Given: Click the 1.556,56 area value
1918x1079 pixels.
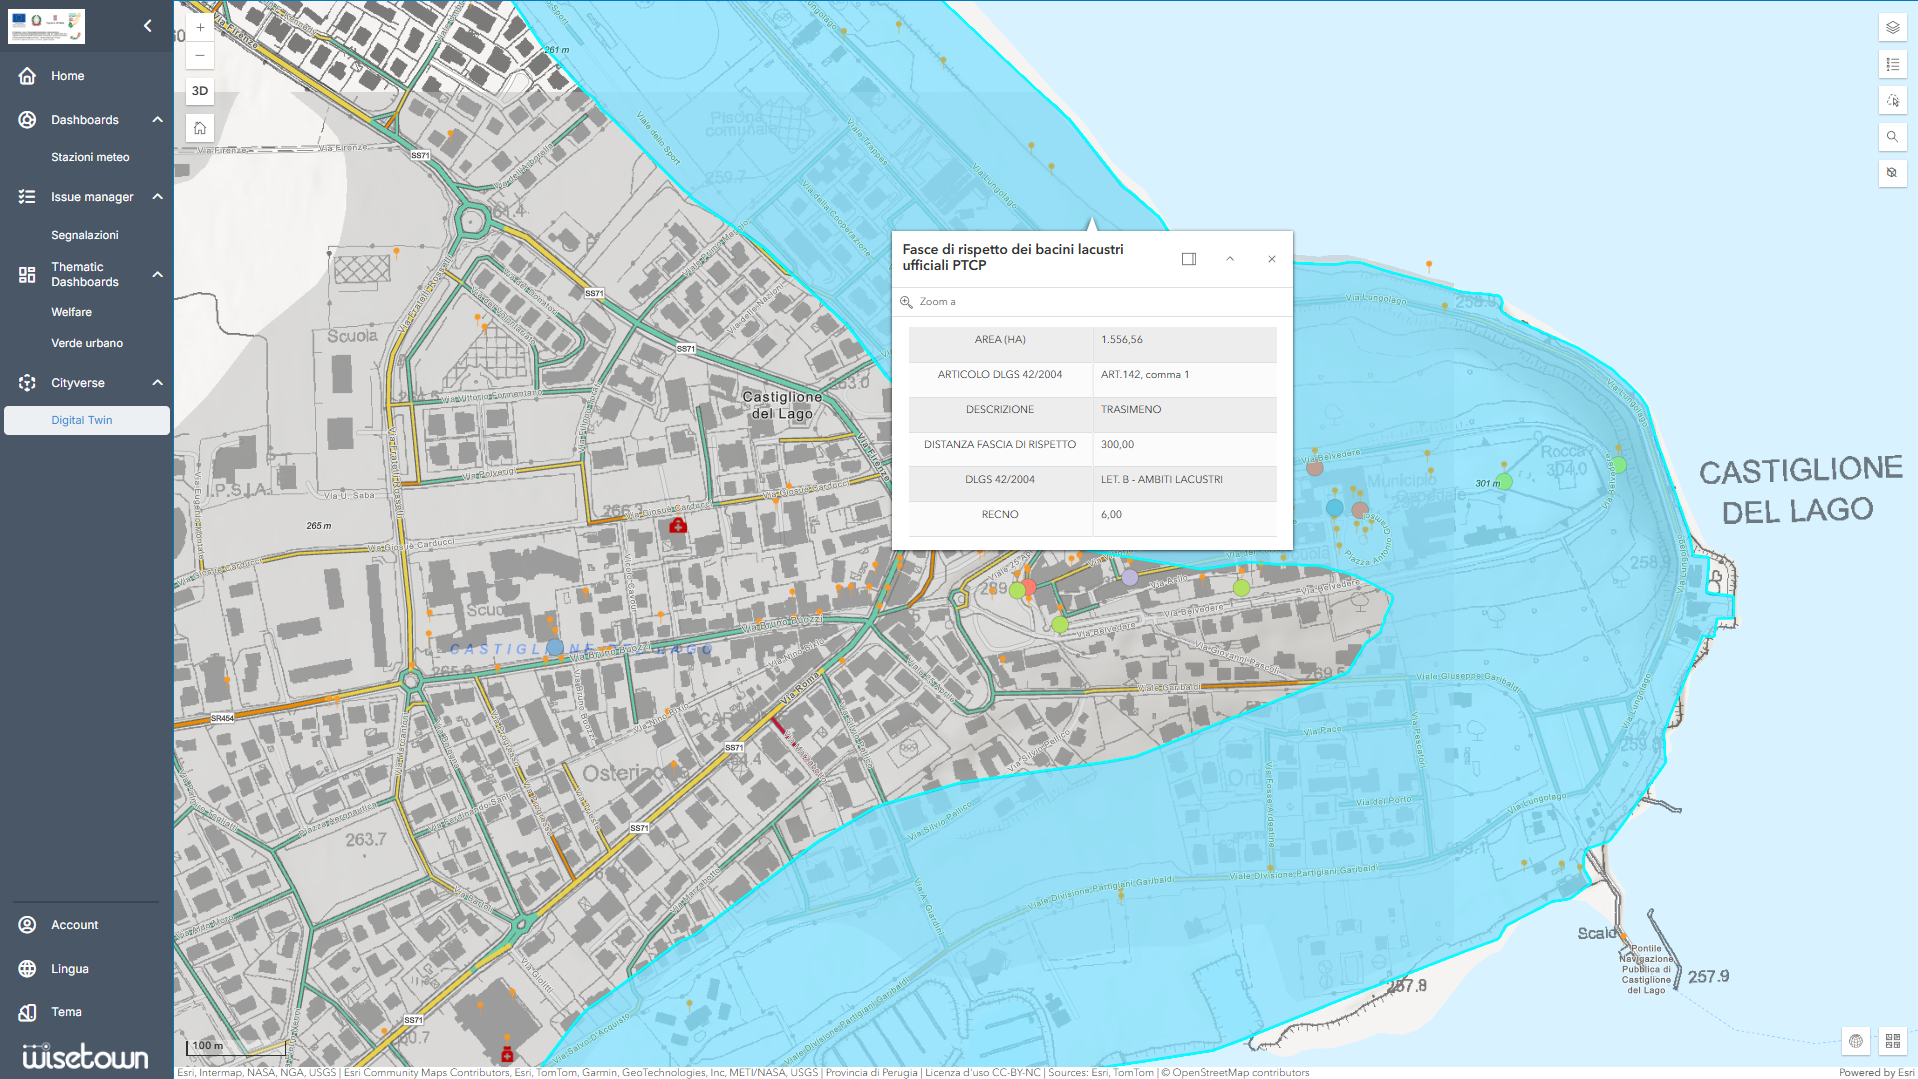Looking at the screenshot, I should (1122, 340).
